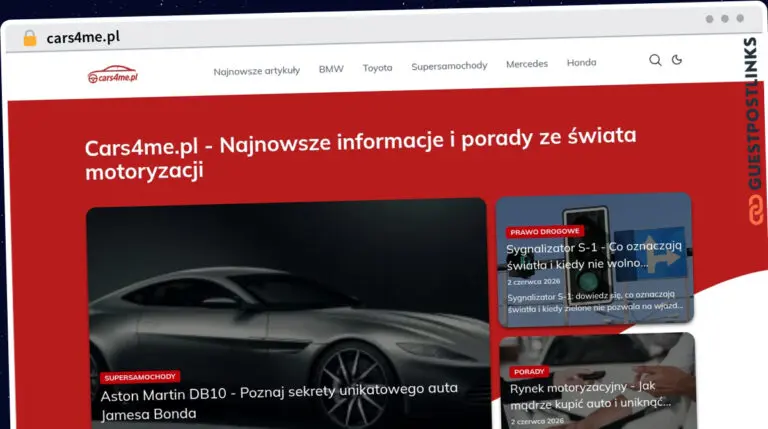Click the page heading Cars4me.pl - Najnowsze informacje
Viewport: 768px width, 429px height.
pos(360,153)
